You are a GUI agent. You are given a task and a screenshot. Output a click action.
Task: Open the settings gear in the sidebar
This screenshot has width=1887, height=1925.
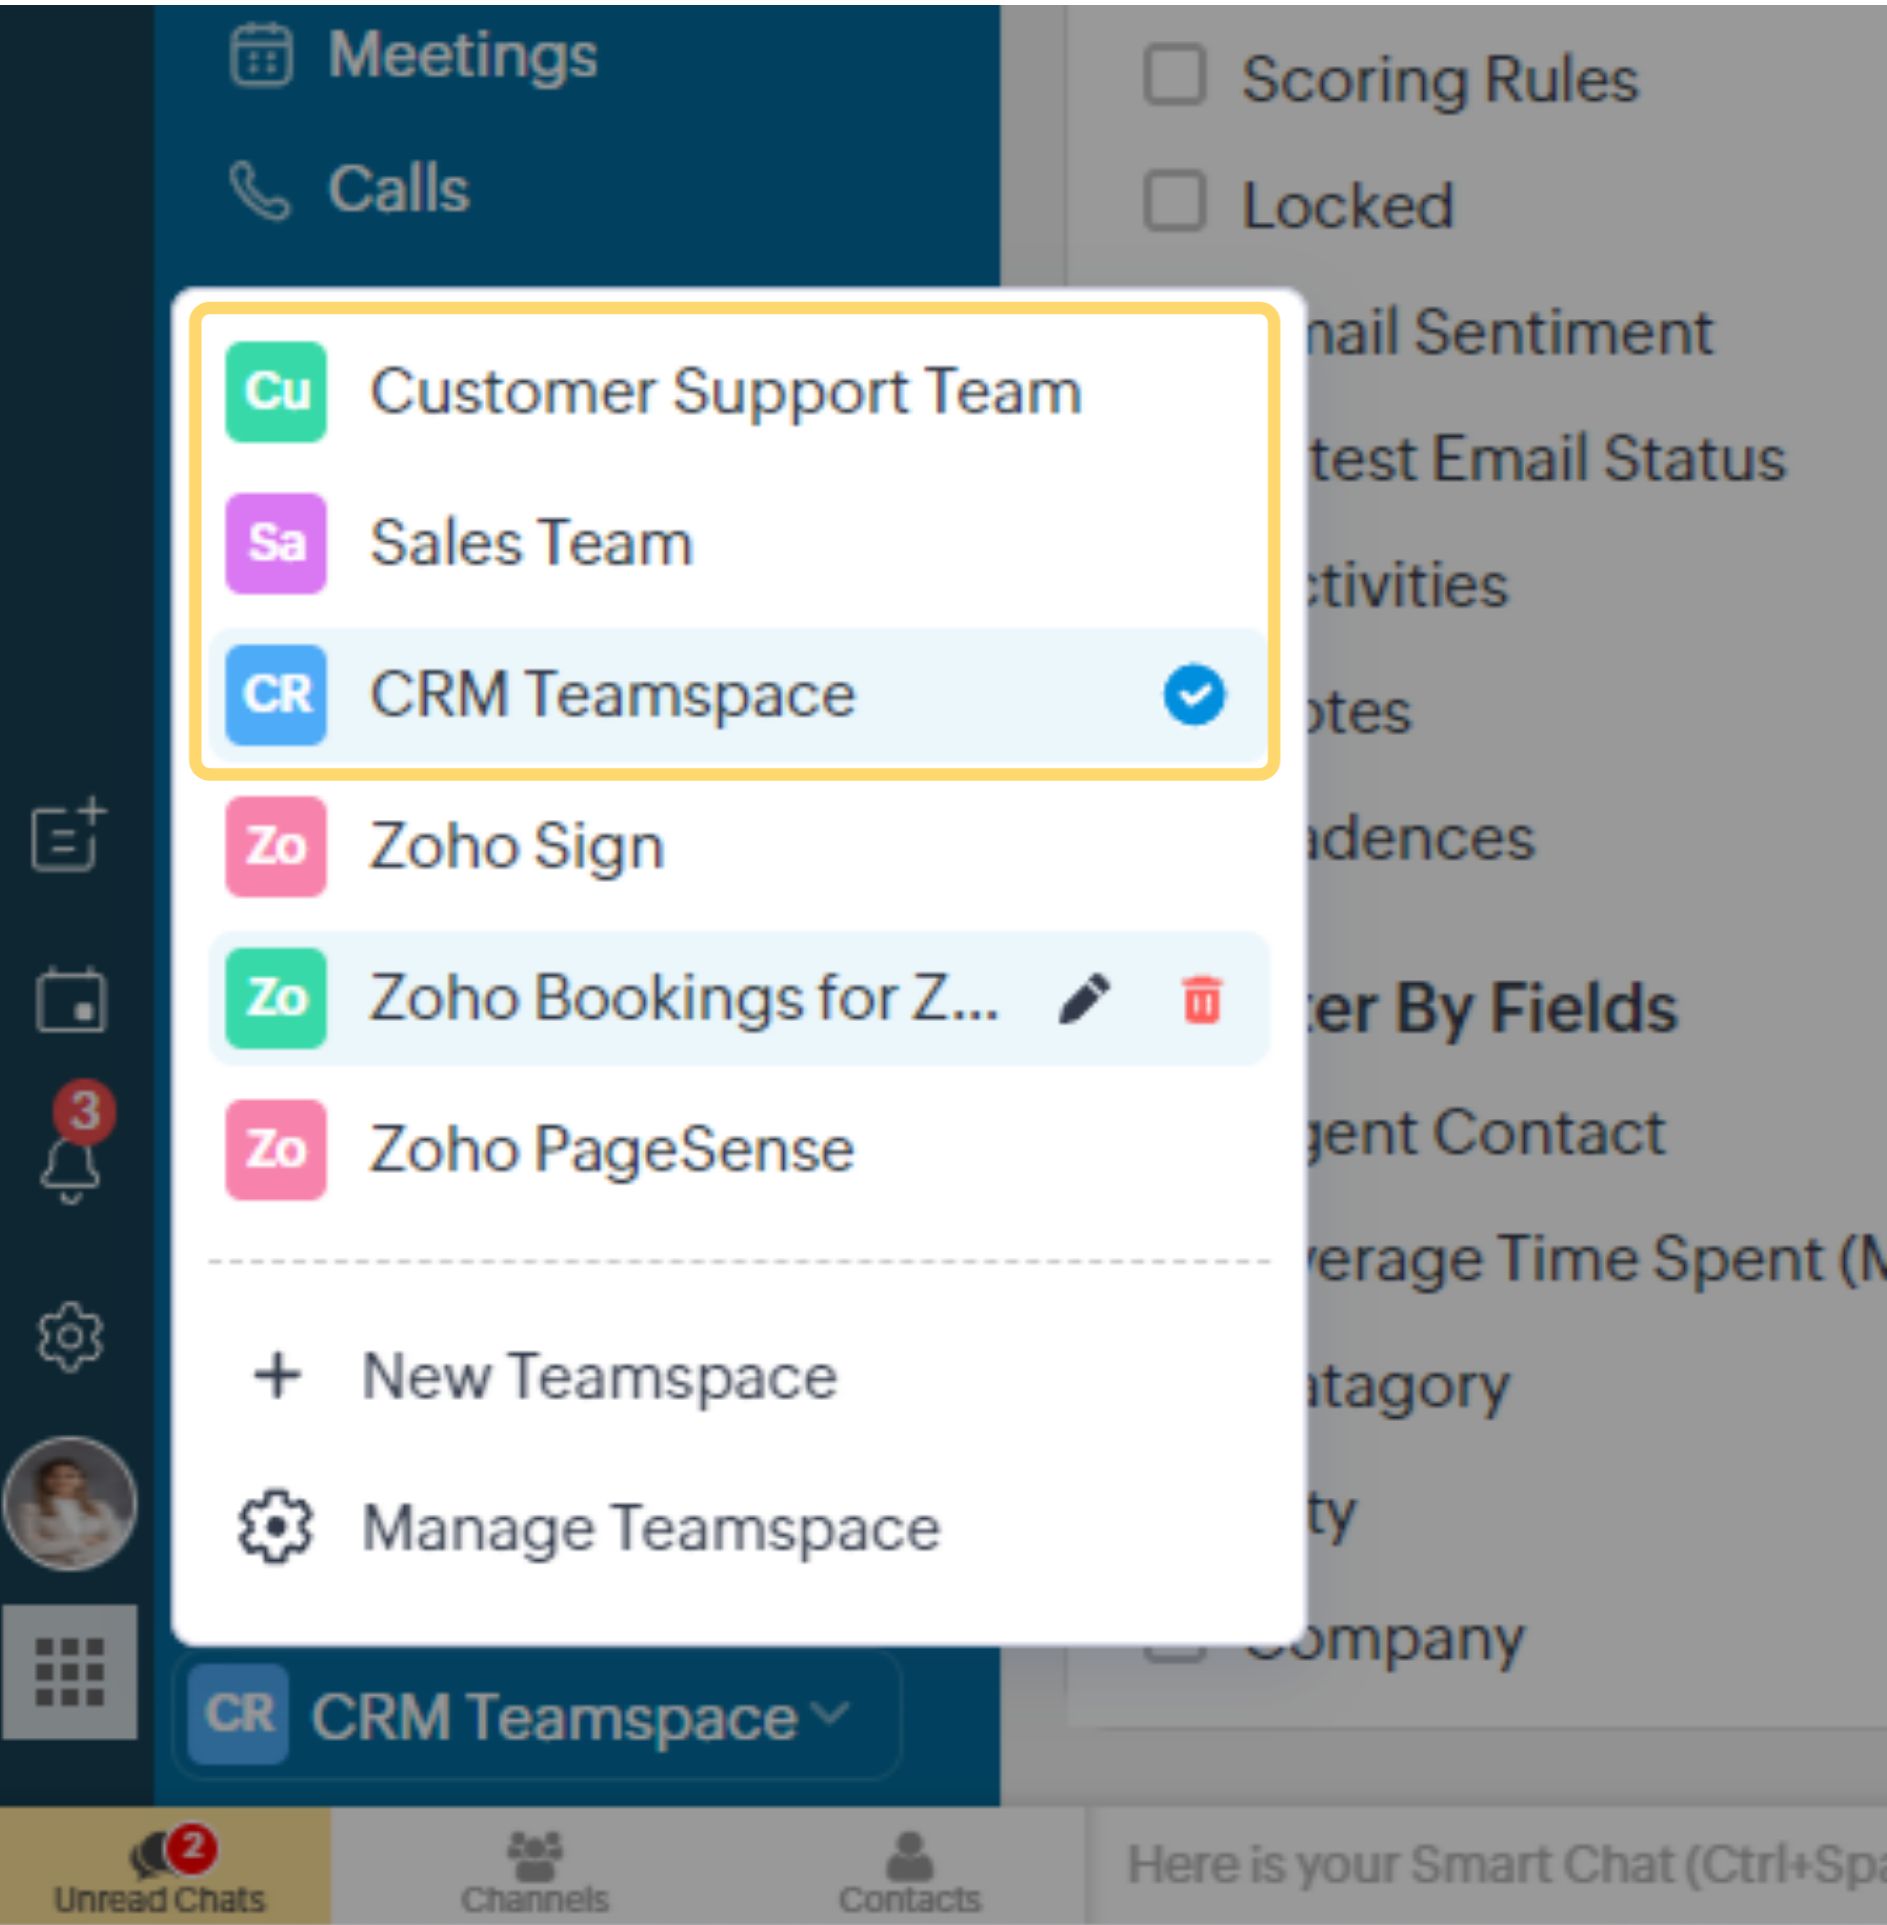coord(71,1335)
